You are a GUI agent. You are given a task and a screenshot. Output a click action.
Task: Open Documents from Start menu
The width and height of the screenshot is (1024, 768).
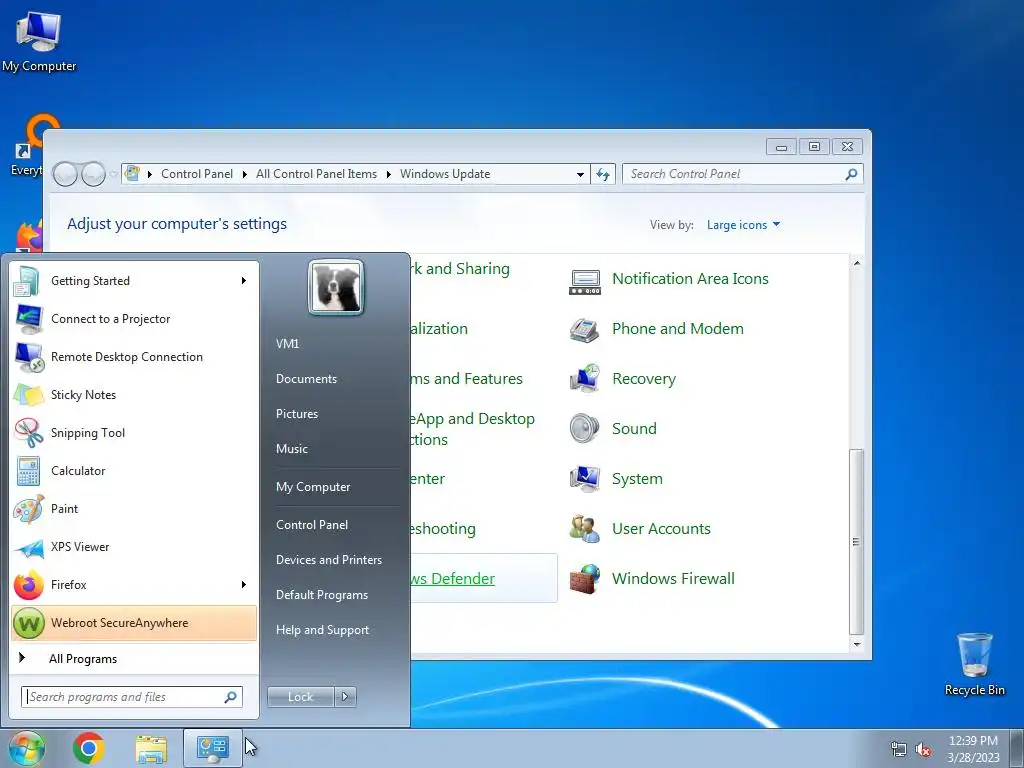306,379
